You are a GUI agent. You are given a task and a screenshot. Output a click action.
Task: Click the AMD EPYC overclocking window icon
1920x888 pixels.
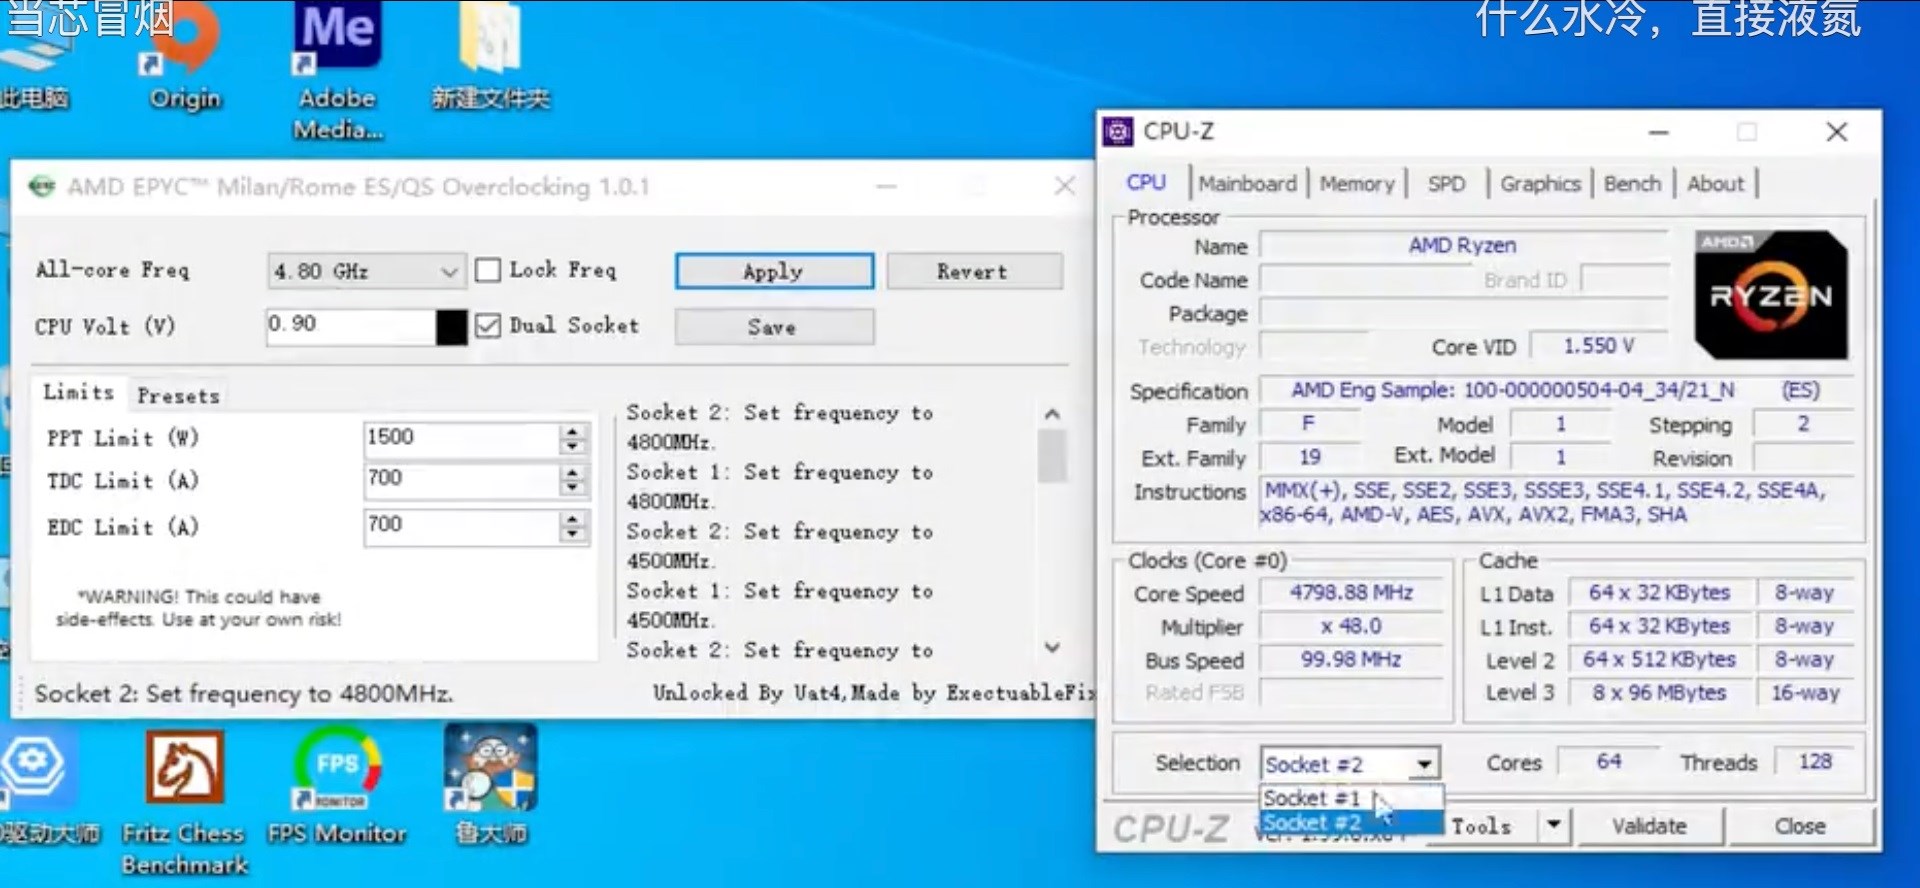point(42,186)
